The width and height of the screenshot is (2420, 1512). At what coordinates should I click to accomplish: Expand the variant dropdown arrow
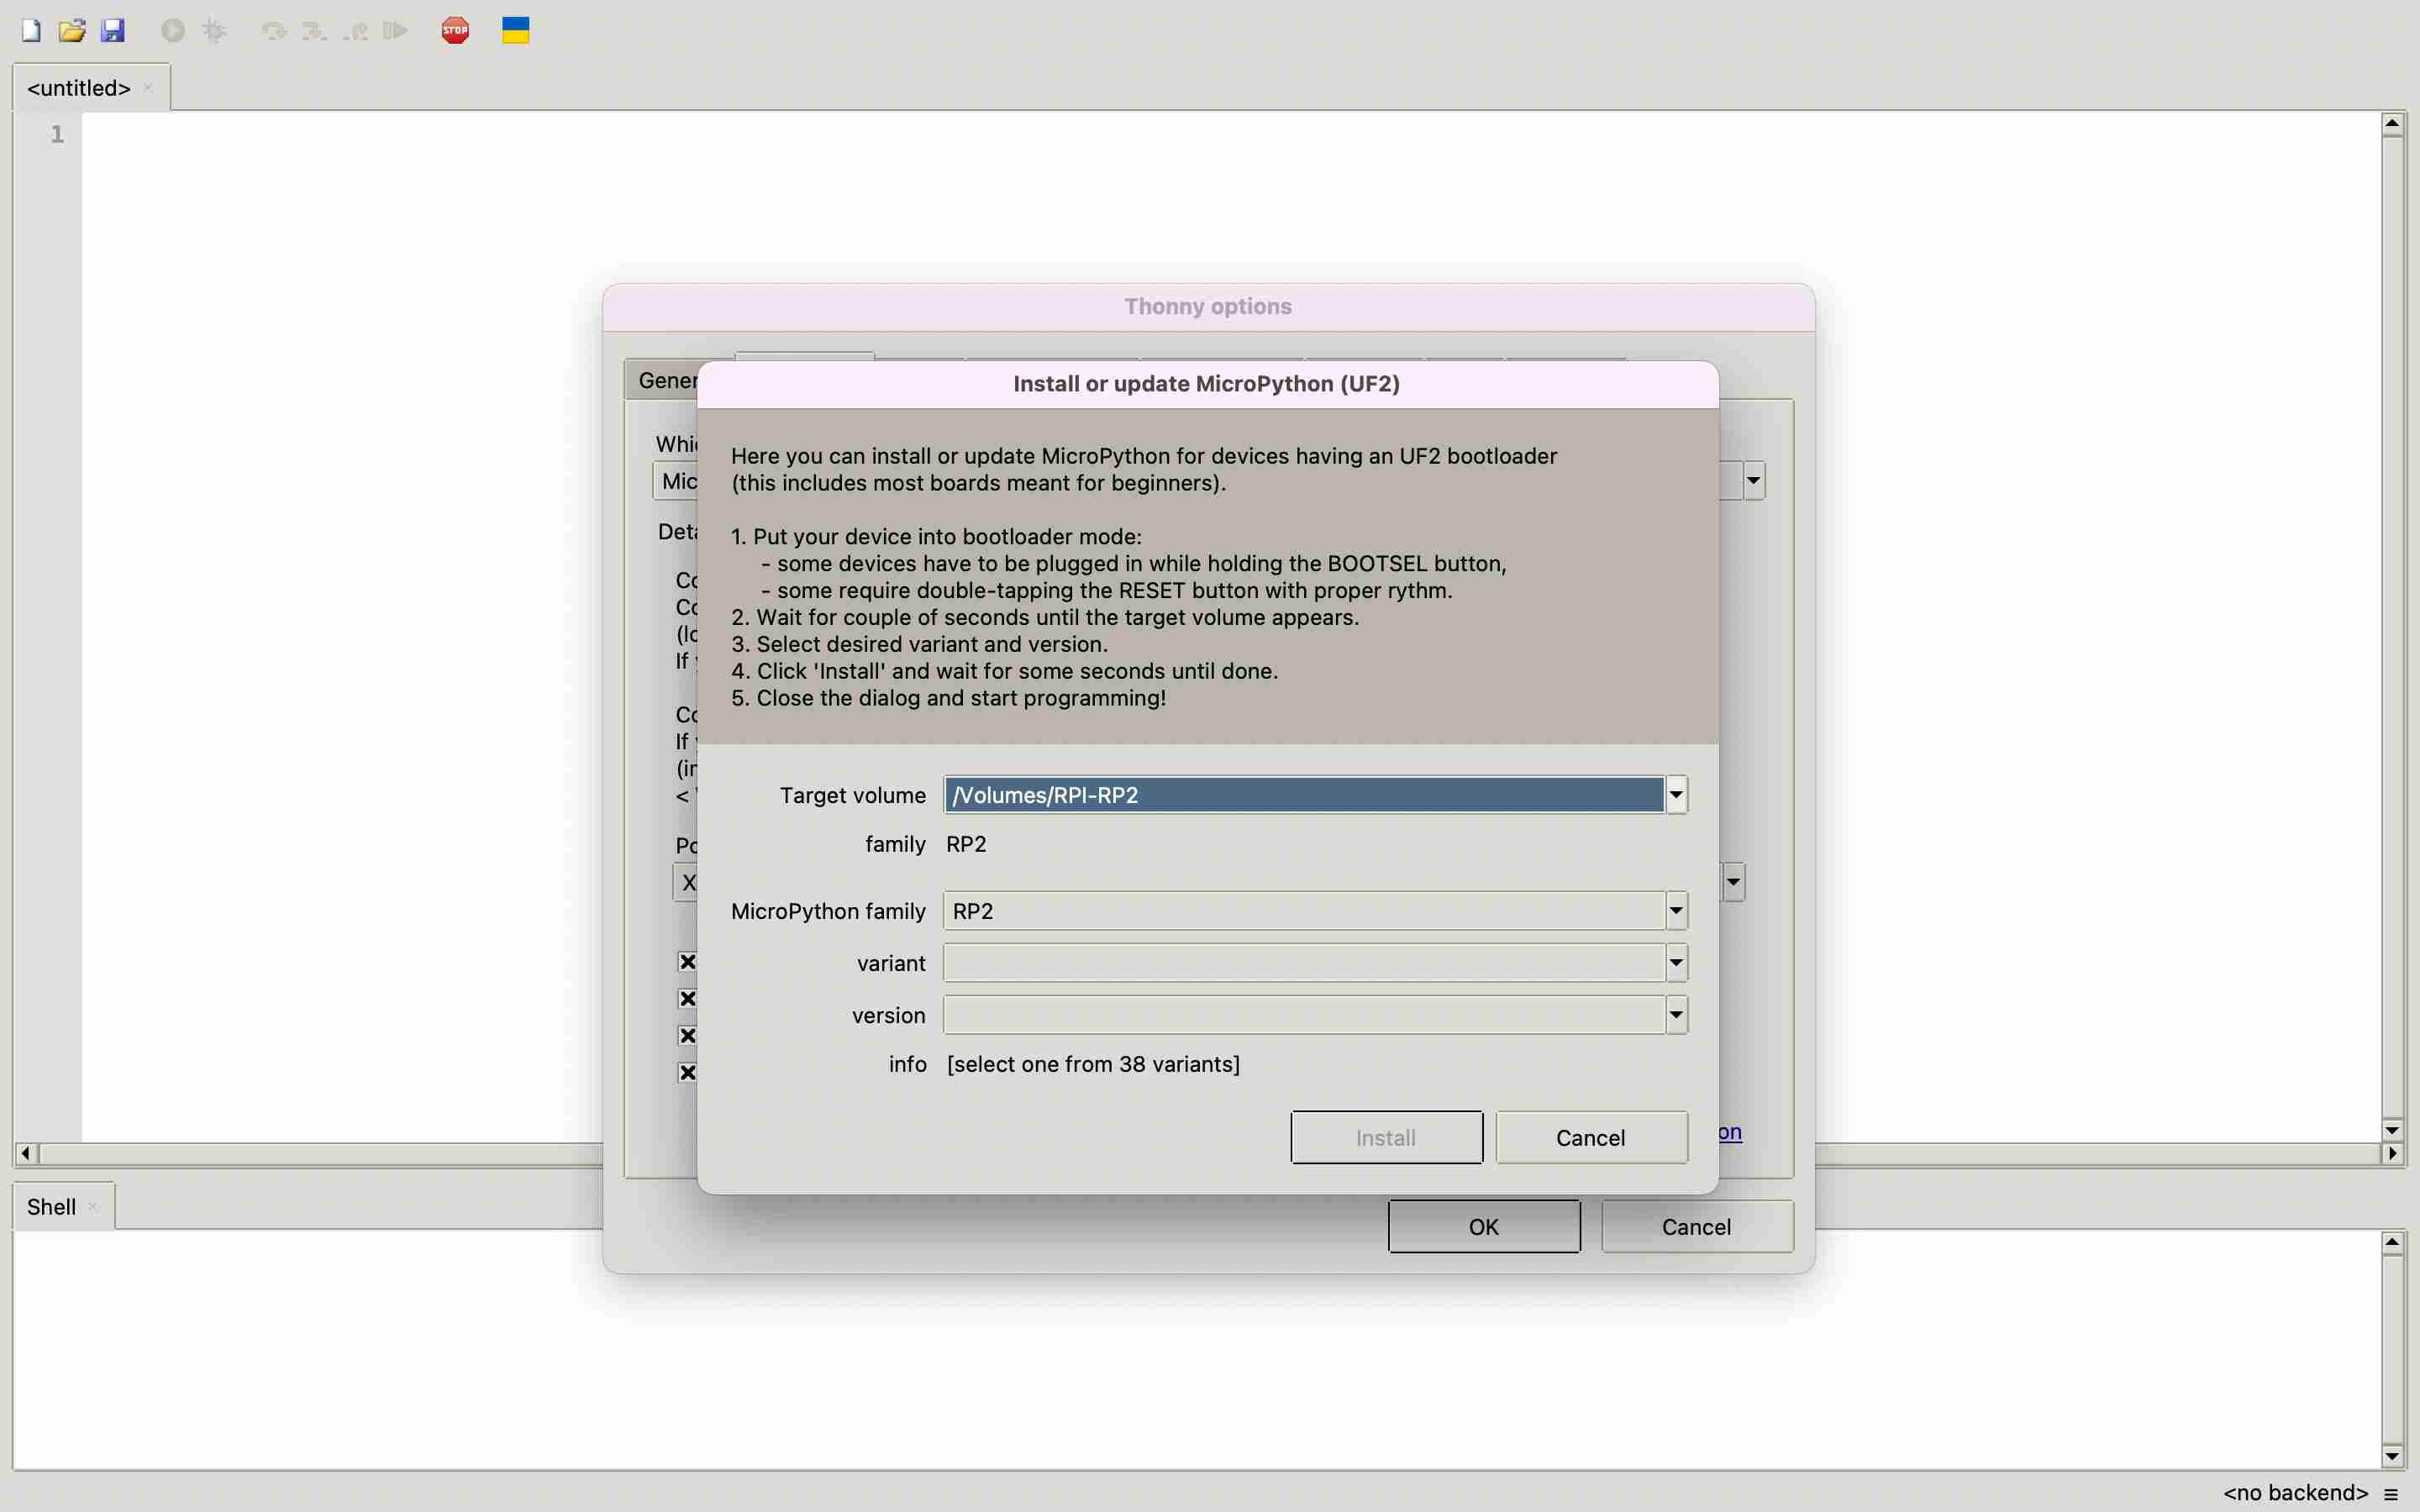pyautogui.click(x=1677, y=963)
